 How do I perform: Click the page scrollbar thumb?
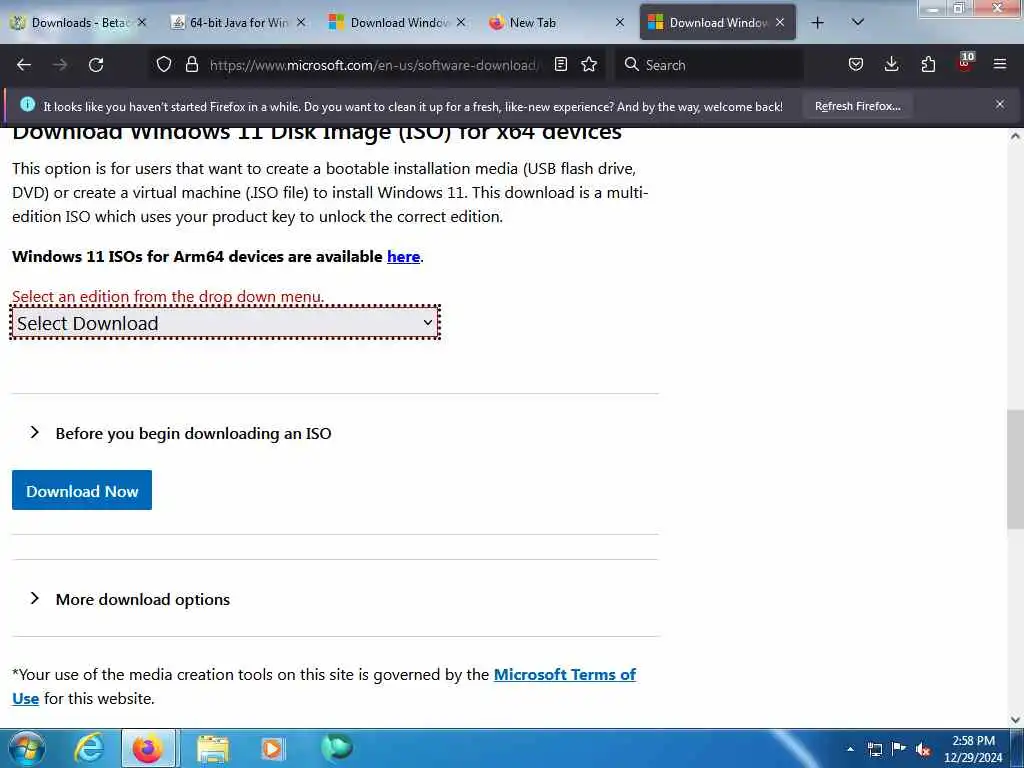click(1015, 469)
